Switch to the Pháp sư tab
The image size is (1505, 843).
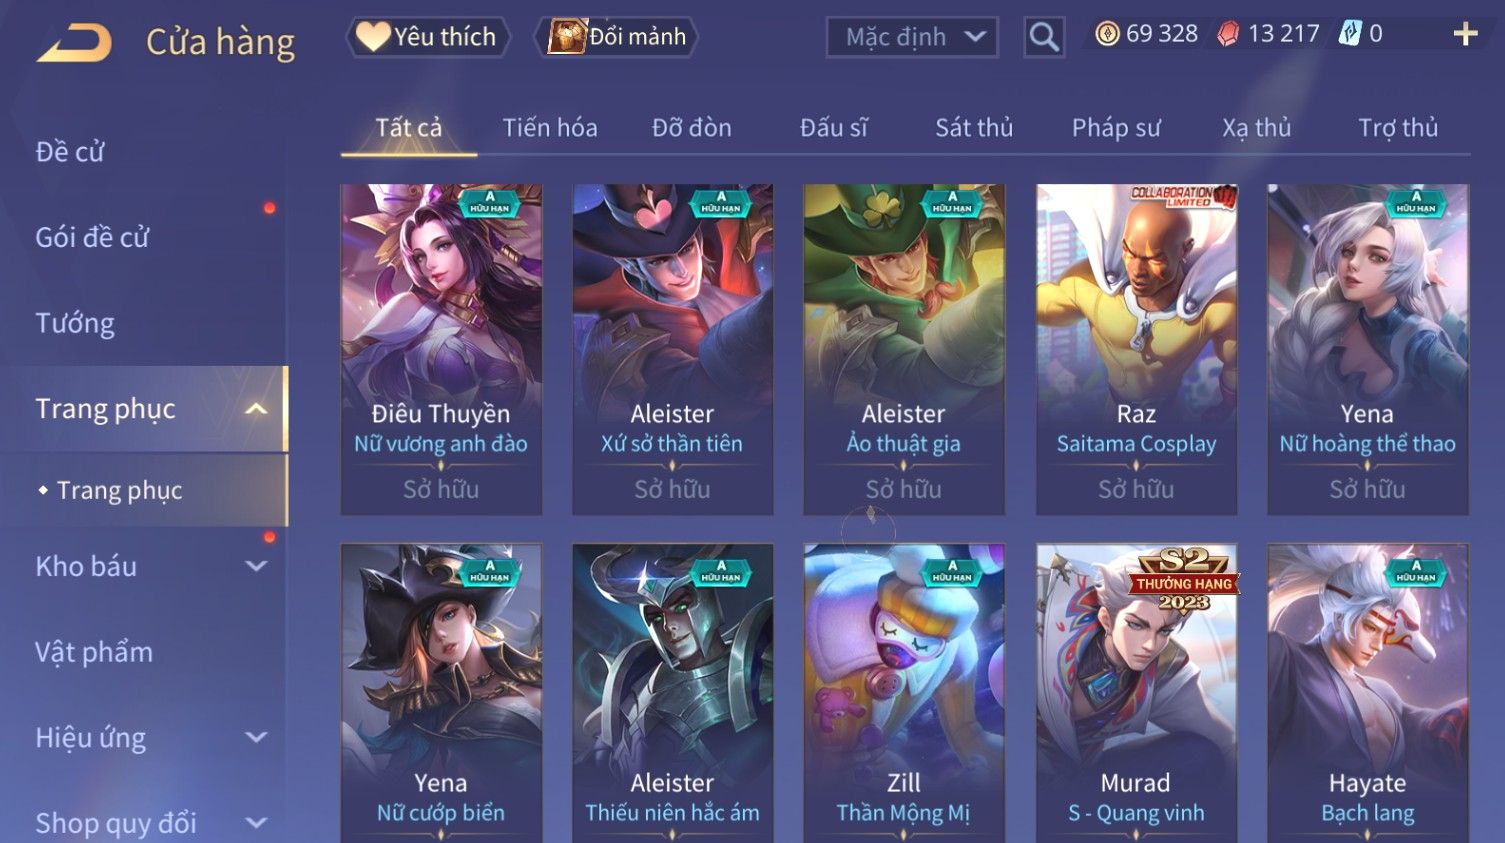tap(1116, 128)
